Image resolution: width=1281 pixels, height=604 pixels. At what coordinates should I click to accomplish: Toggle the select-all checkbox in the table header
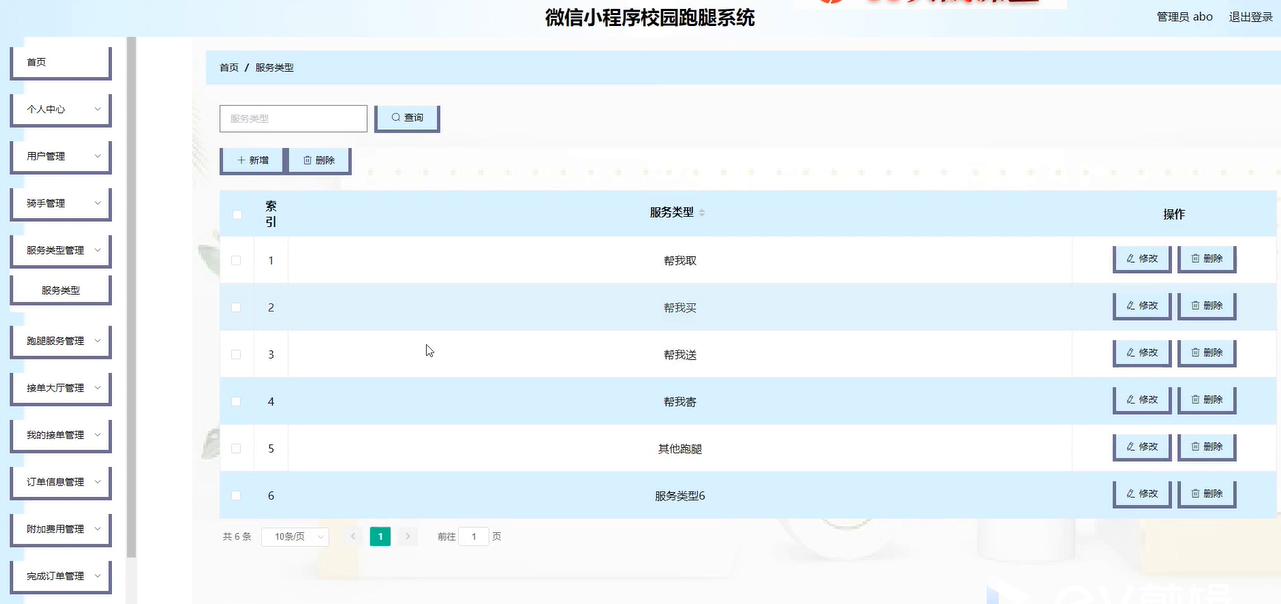236,214
